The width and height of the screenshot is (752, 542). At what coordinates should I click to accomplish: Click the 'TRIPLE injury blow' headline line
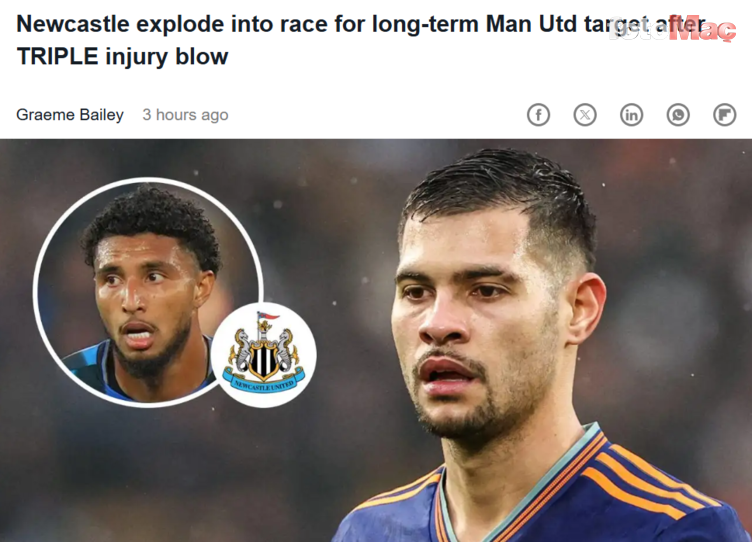[122, 57]
